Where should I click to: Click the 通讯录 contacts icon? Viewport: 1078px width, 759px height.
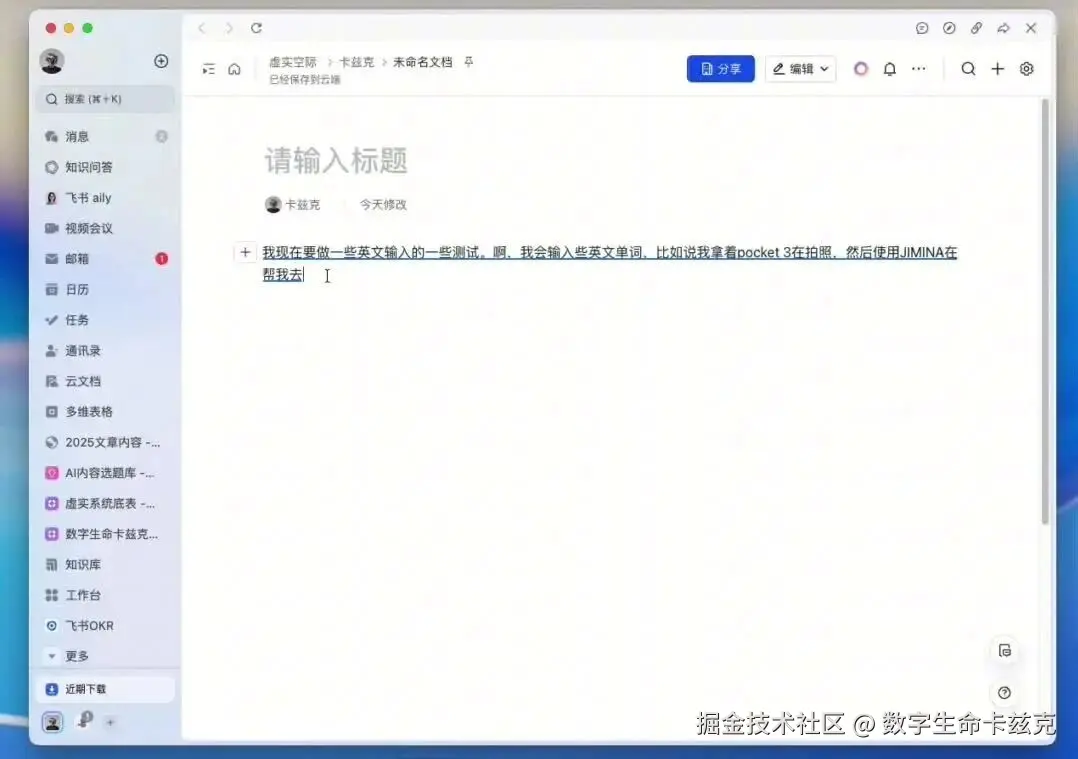coord(51,351)
